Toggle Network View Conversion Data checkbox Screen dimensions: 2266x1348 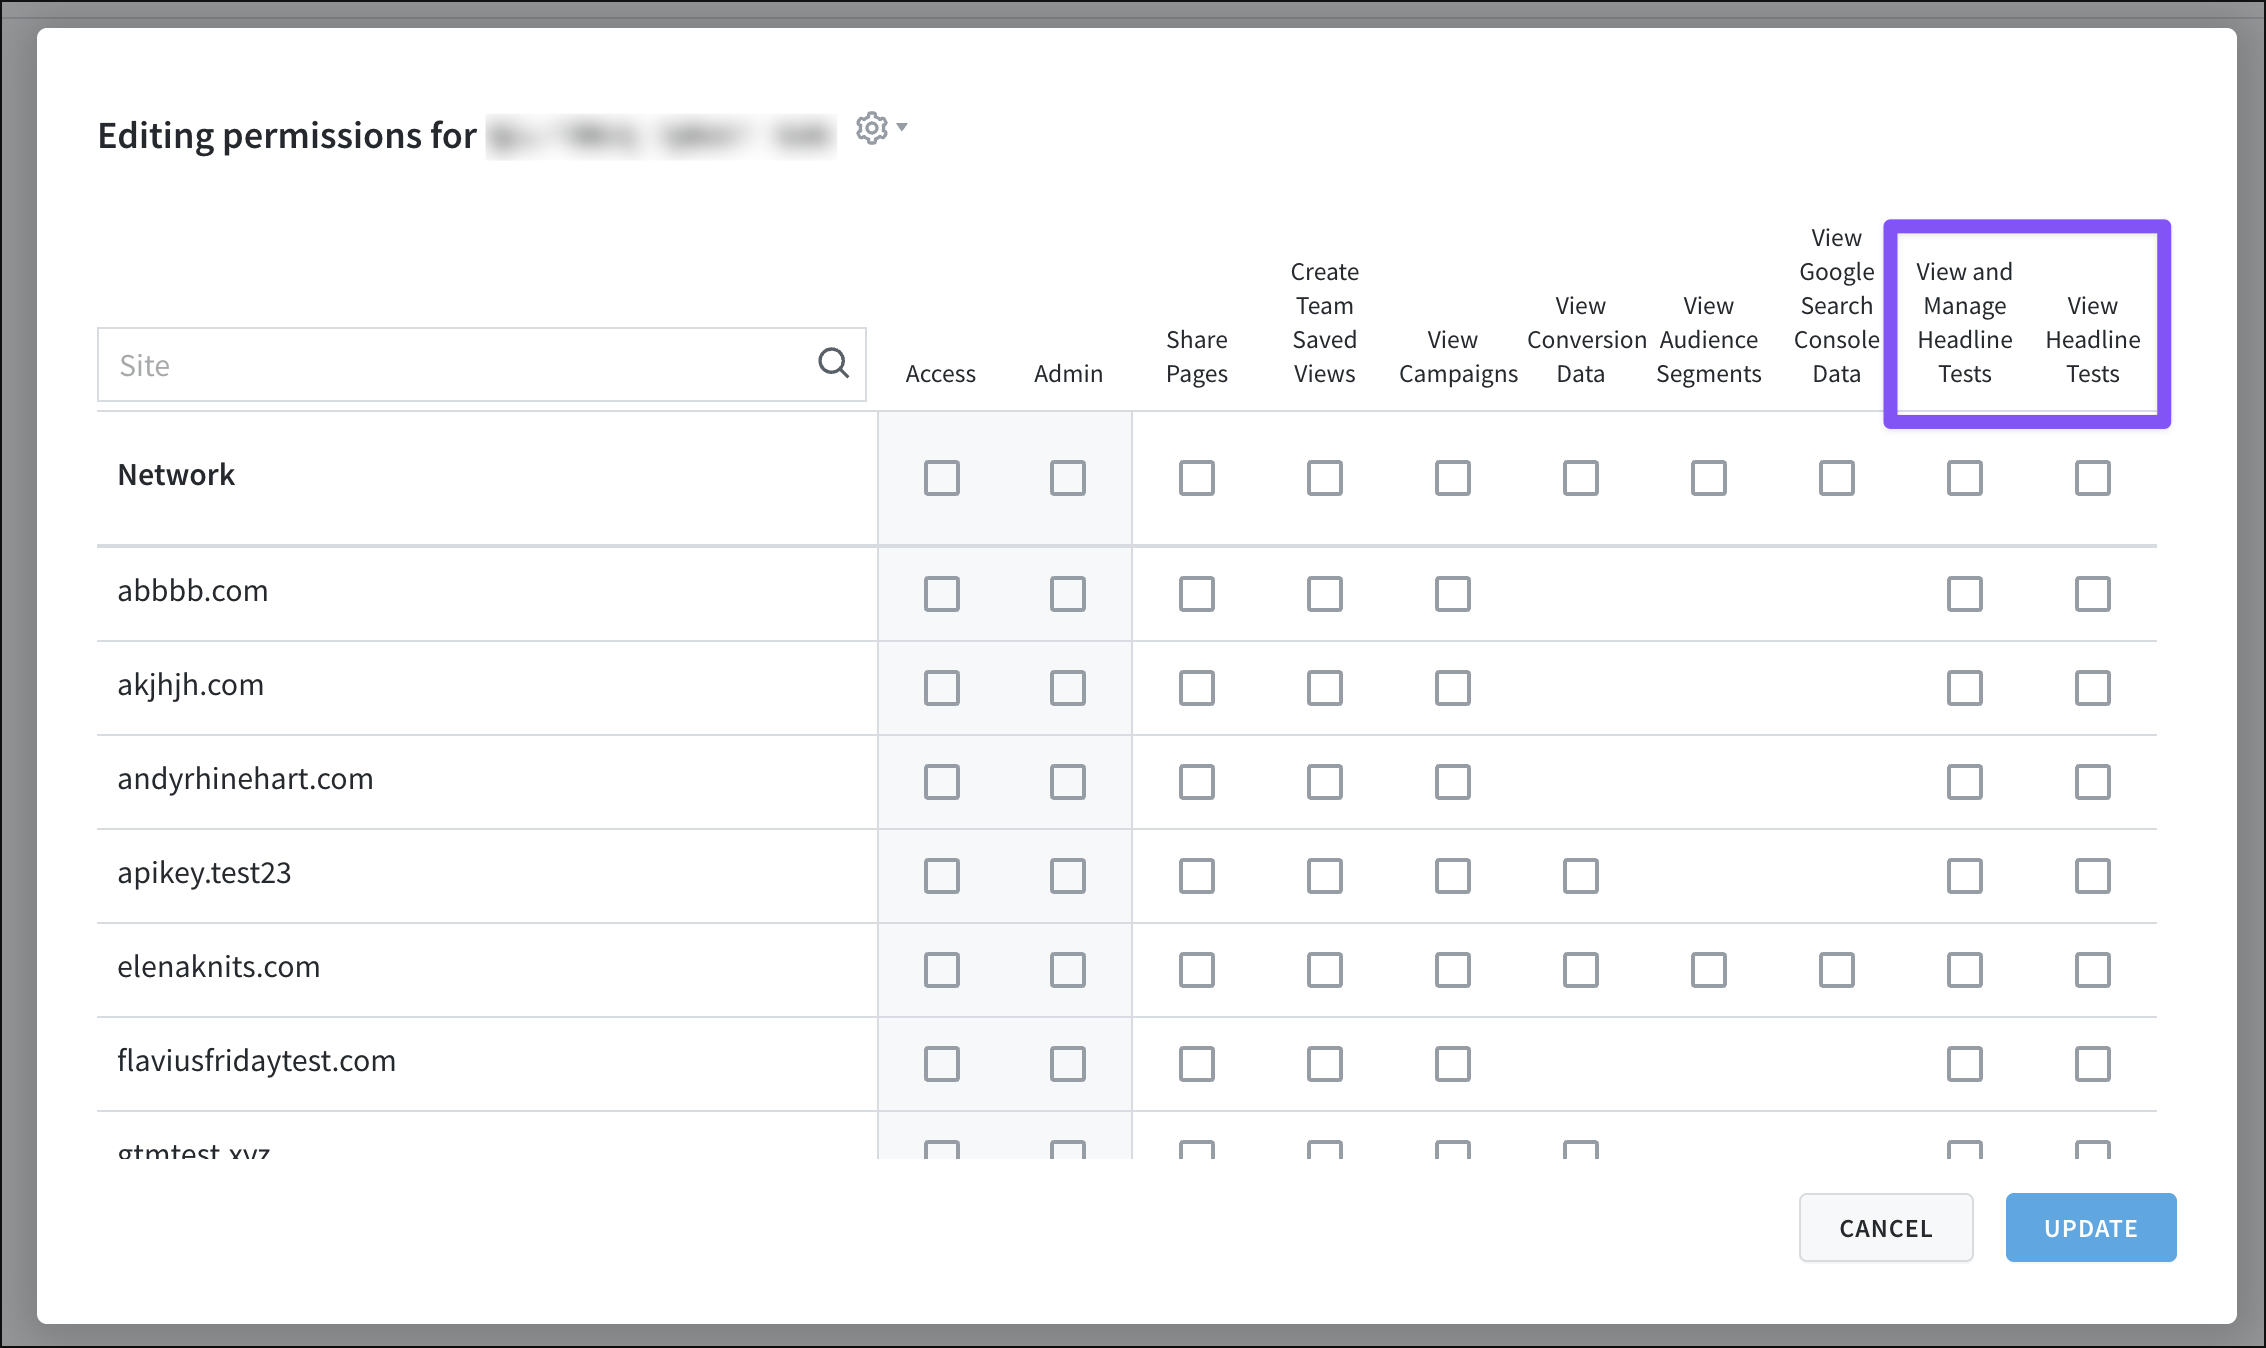pyautogui.click(x=1581, y=478)
